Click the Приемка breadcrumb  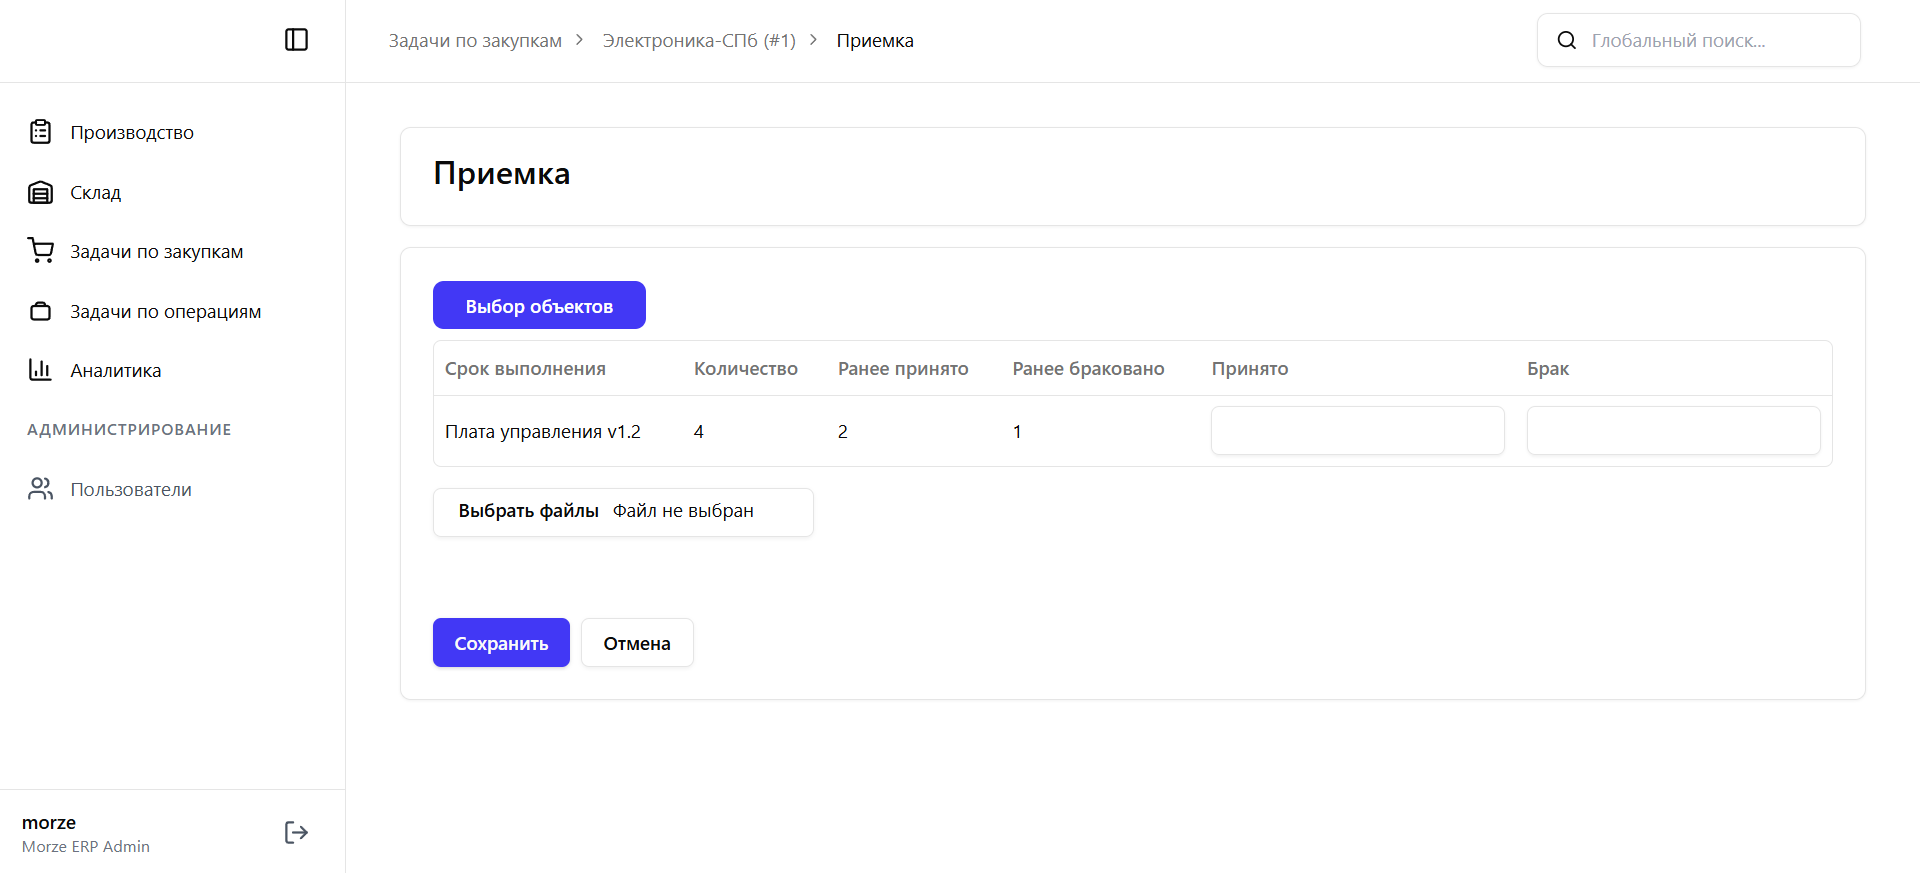pyautogui.click(x=875, y=40)
